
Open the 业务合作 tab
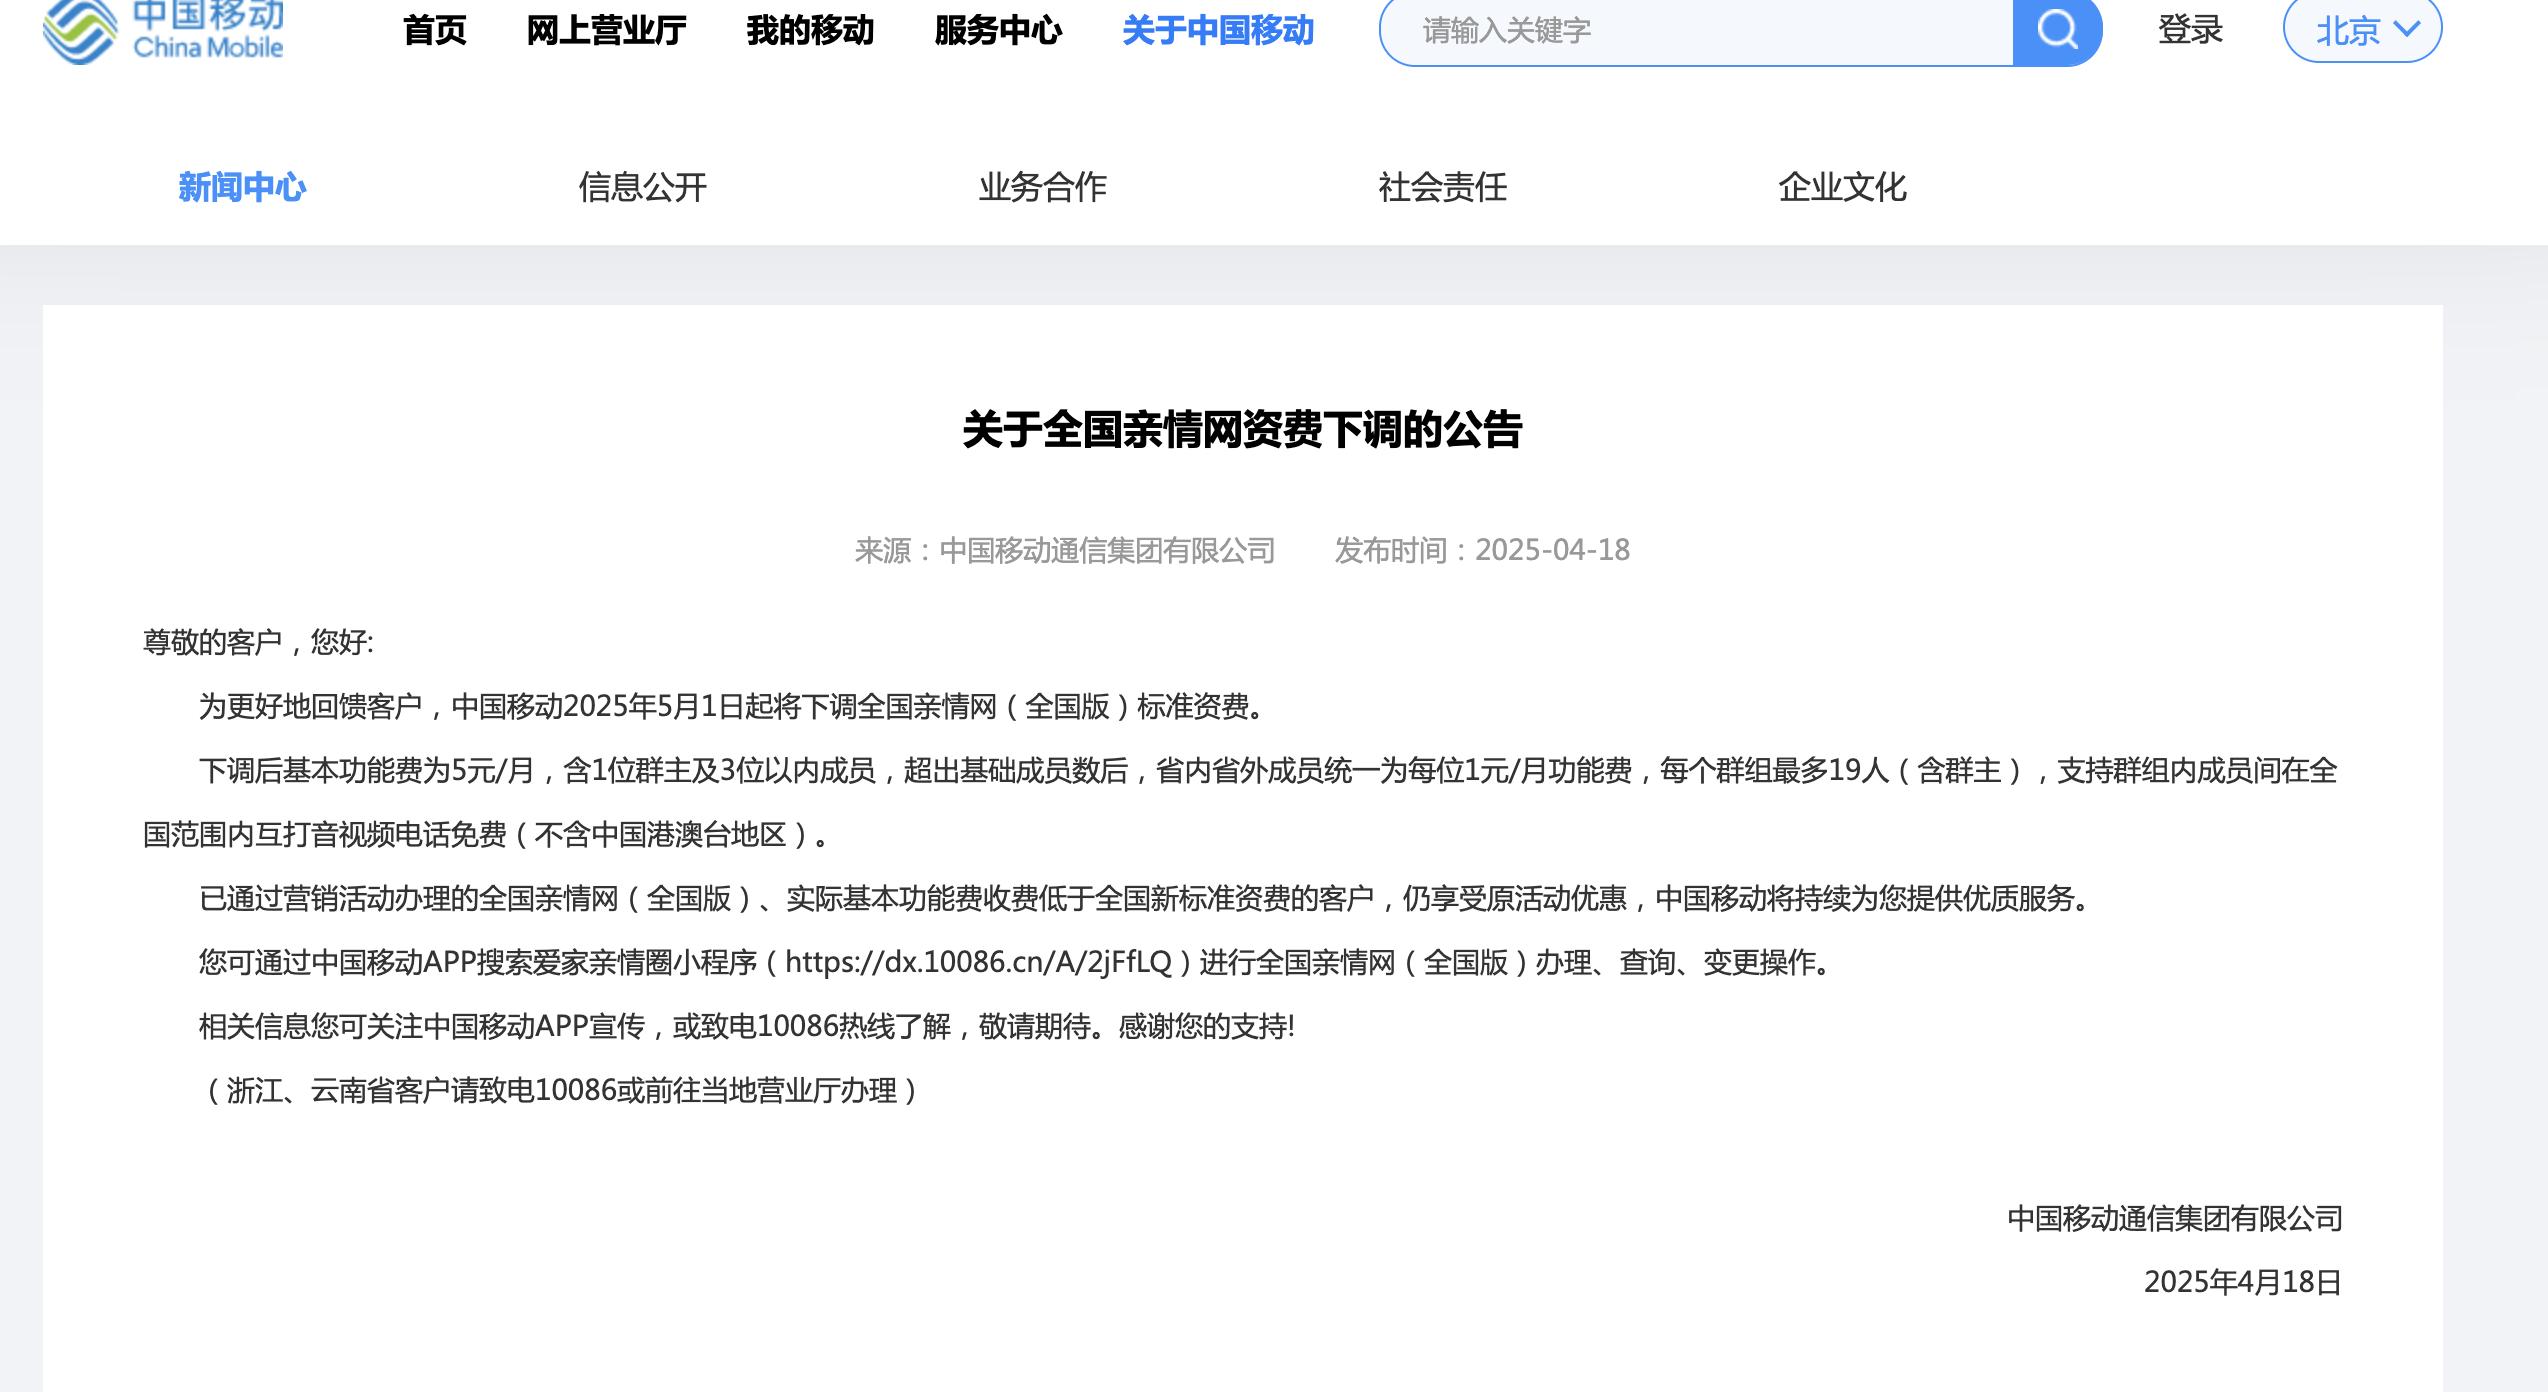pyautogui.click(x=1042, y=187)
